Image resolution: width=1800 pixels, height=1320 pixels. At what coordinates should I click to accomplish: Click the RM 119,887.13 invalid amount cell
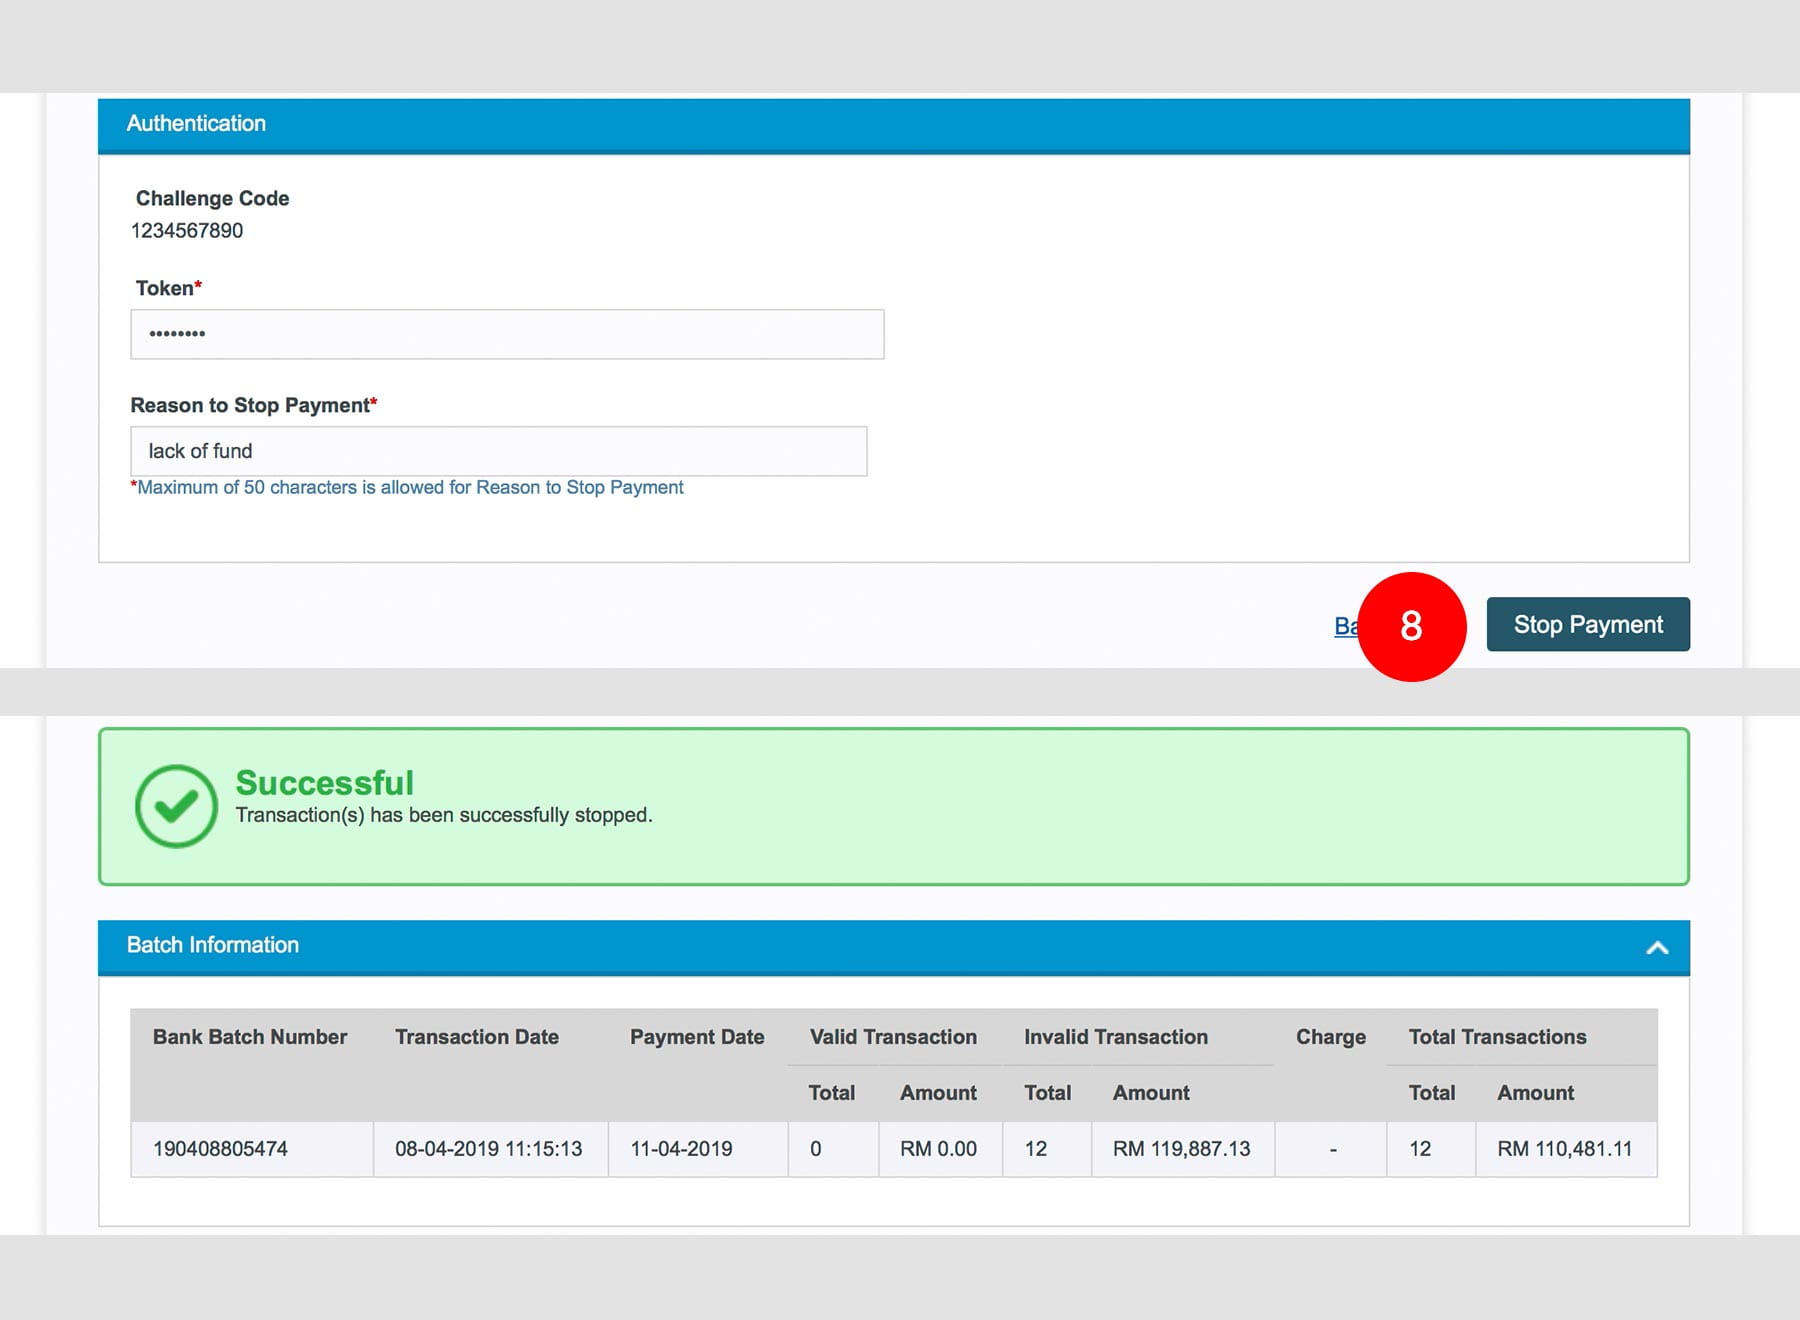(1181, 1149)
